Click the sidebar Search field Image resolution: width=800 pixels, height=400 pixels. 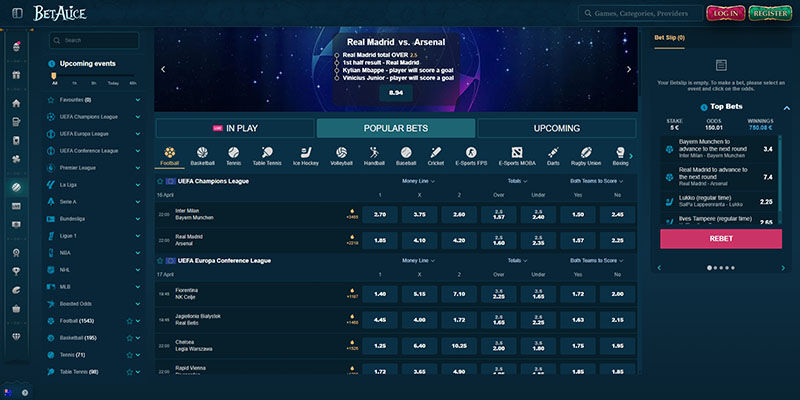94,40
